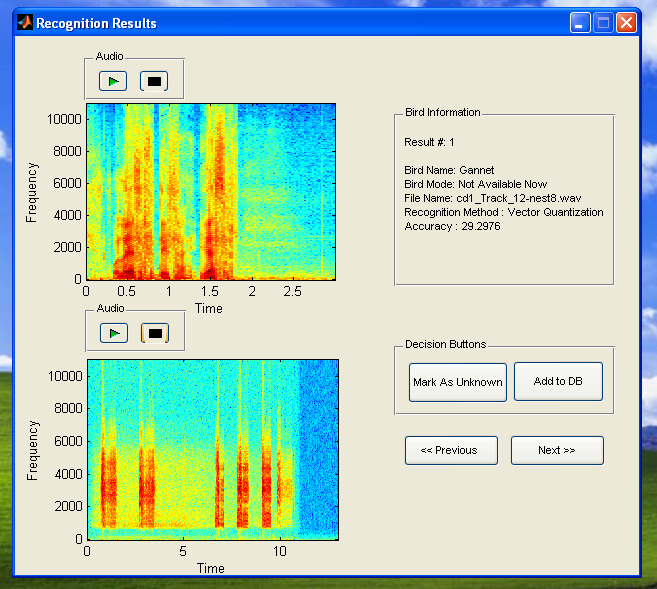Select the Bird Name: Gannet text
This screenshot has height=589, width=657.
[449, 170]
